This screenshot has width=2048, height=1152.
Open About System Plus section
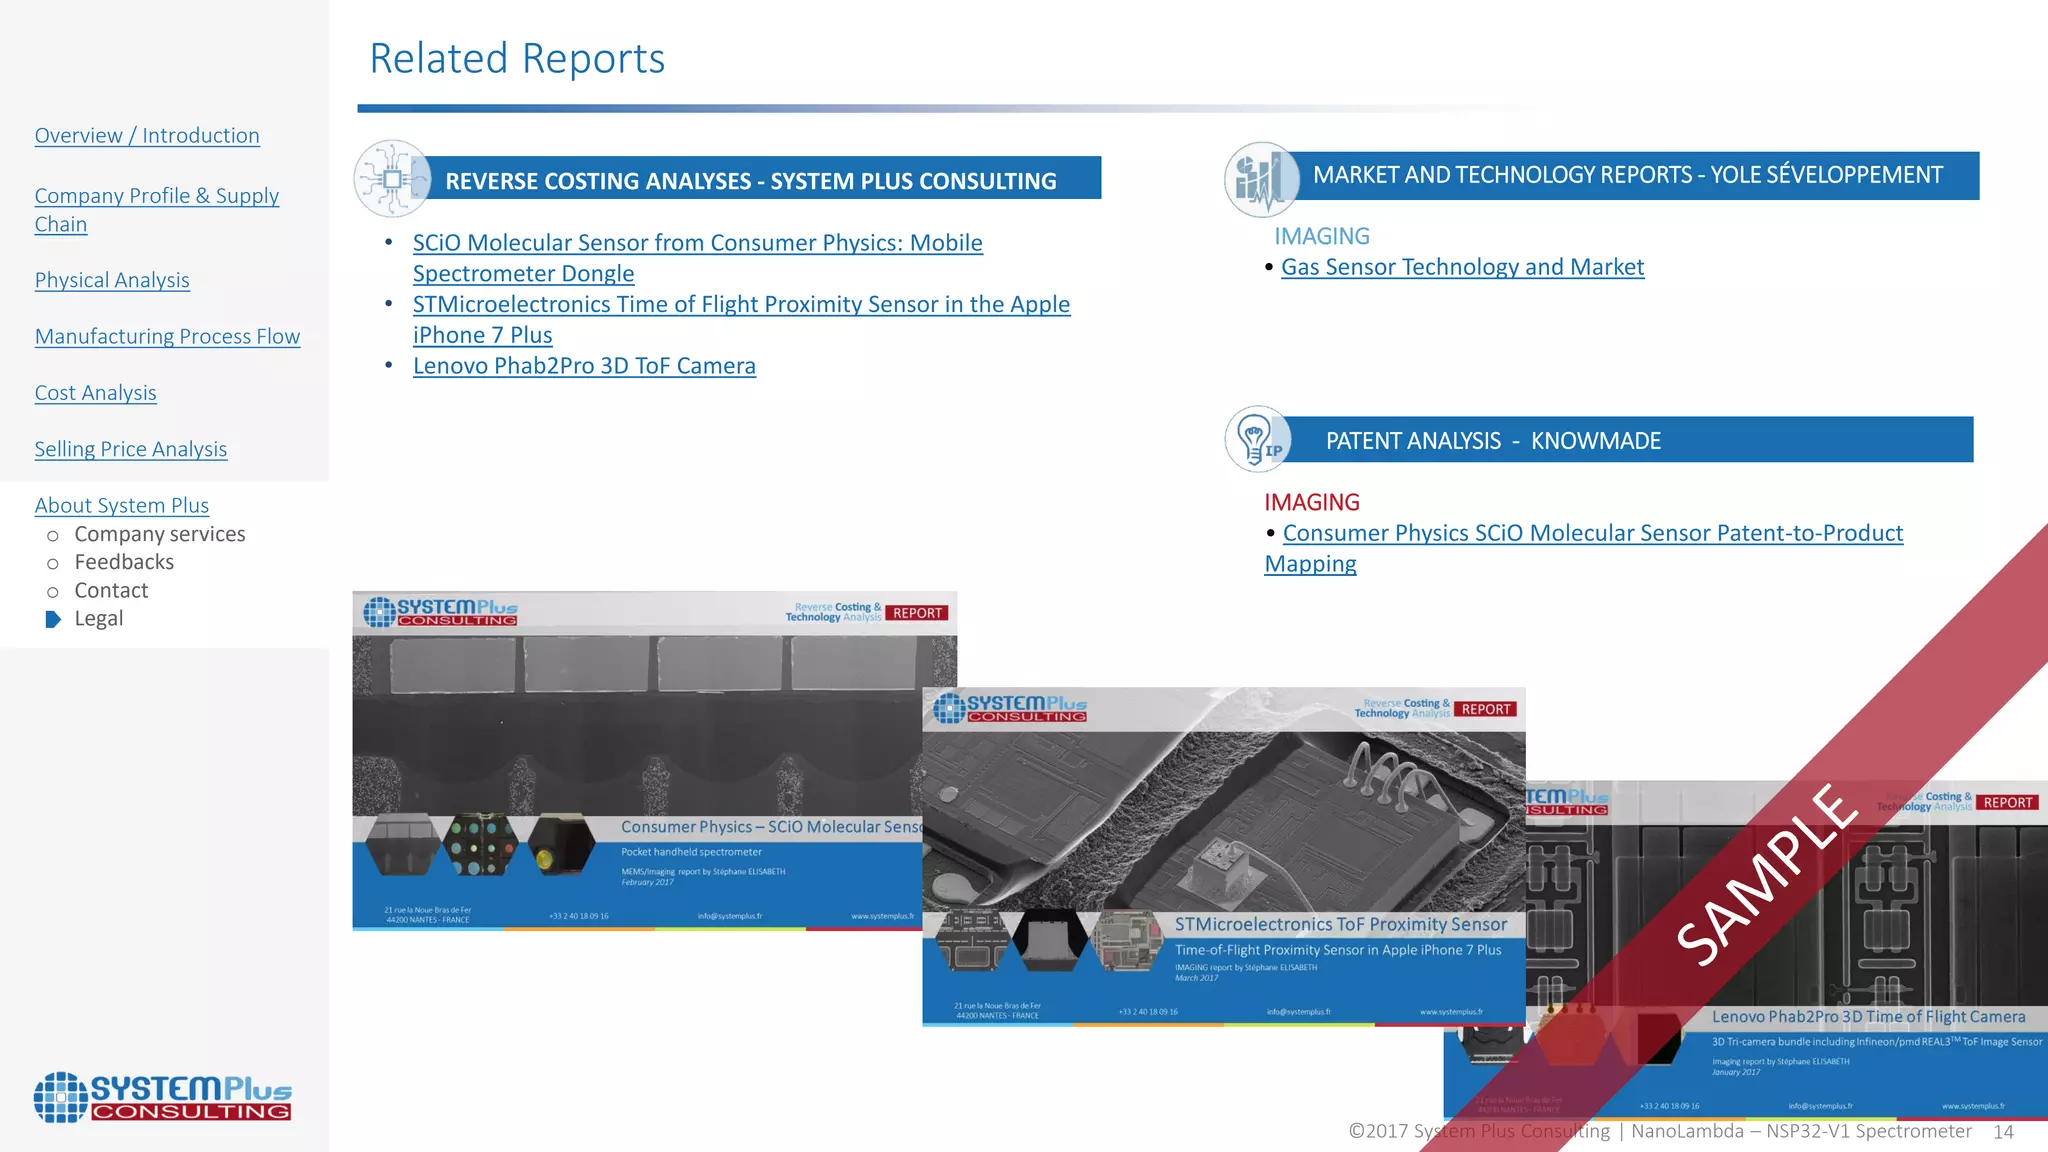[122, 506]
